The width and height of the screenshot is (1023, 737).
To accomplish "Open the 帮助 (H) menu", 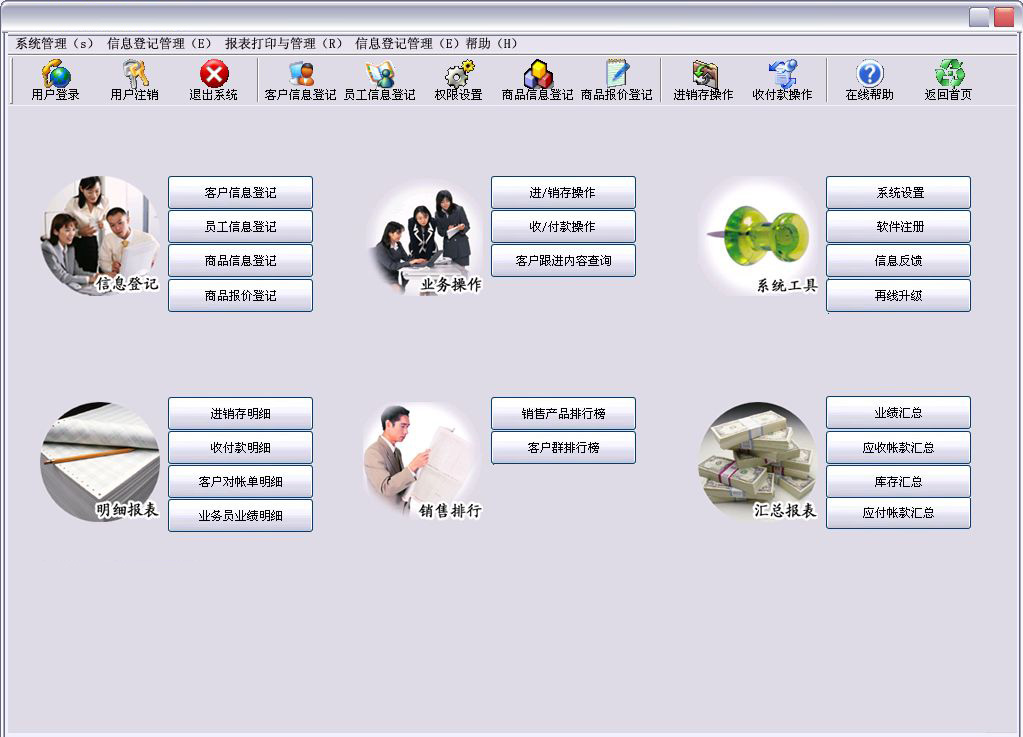I will 492,44.
